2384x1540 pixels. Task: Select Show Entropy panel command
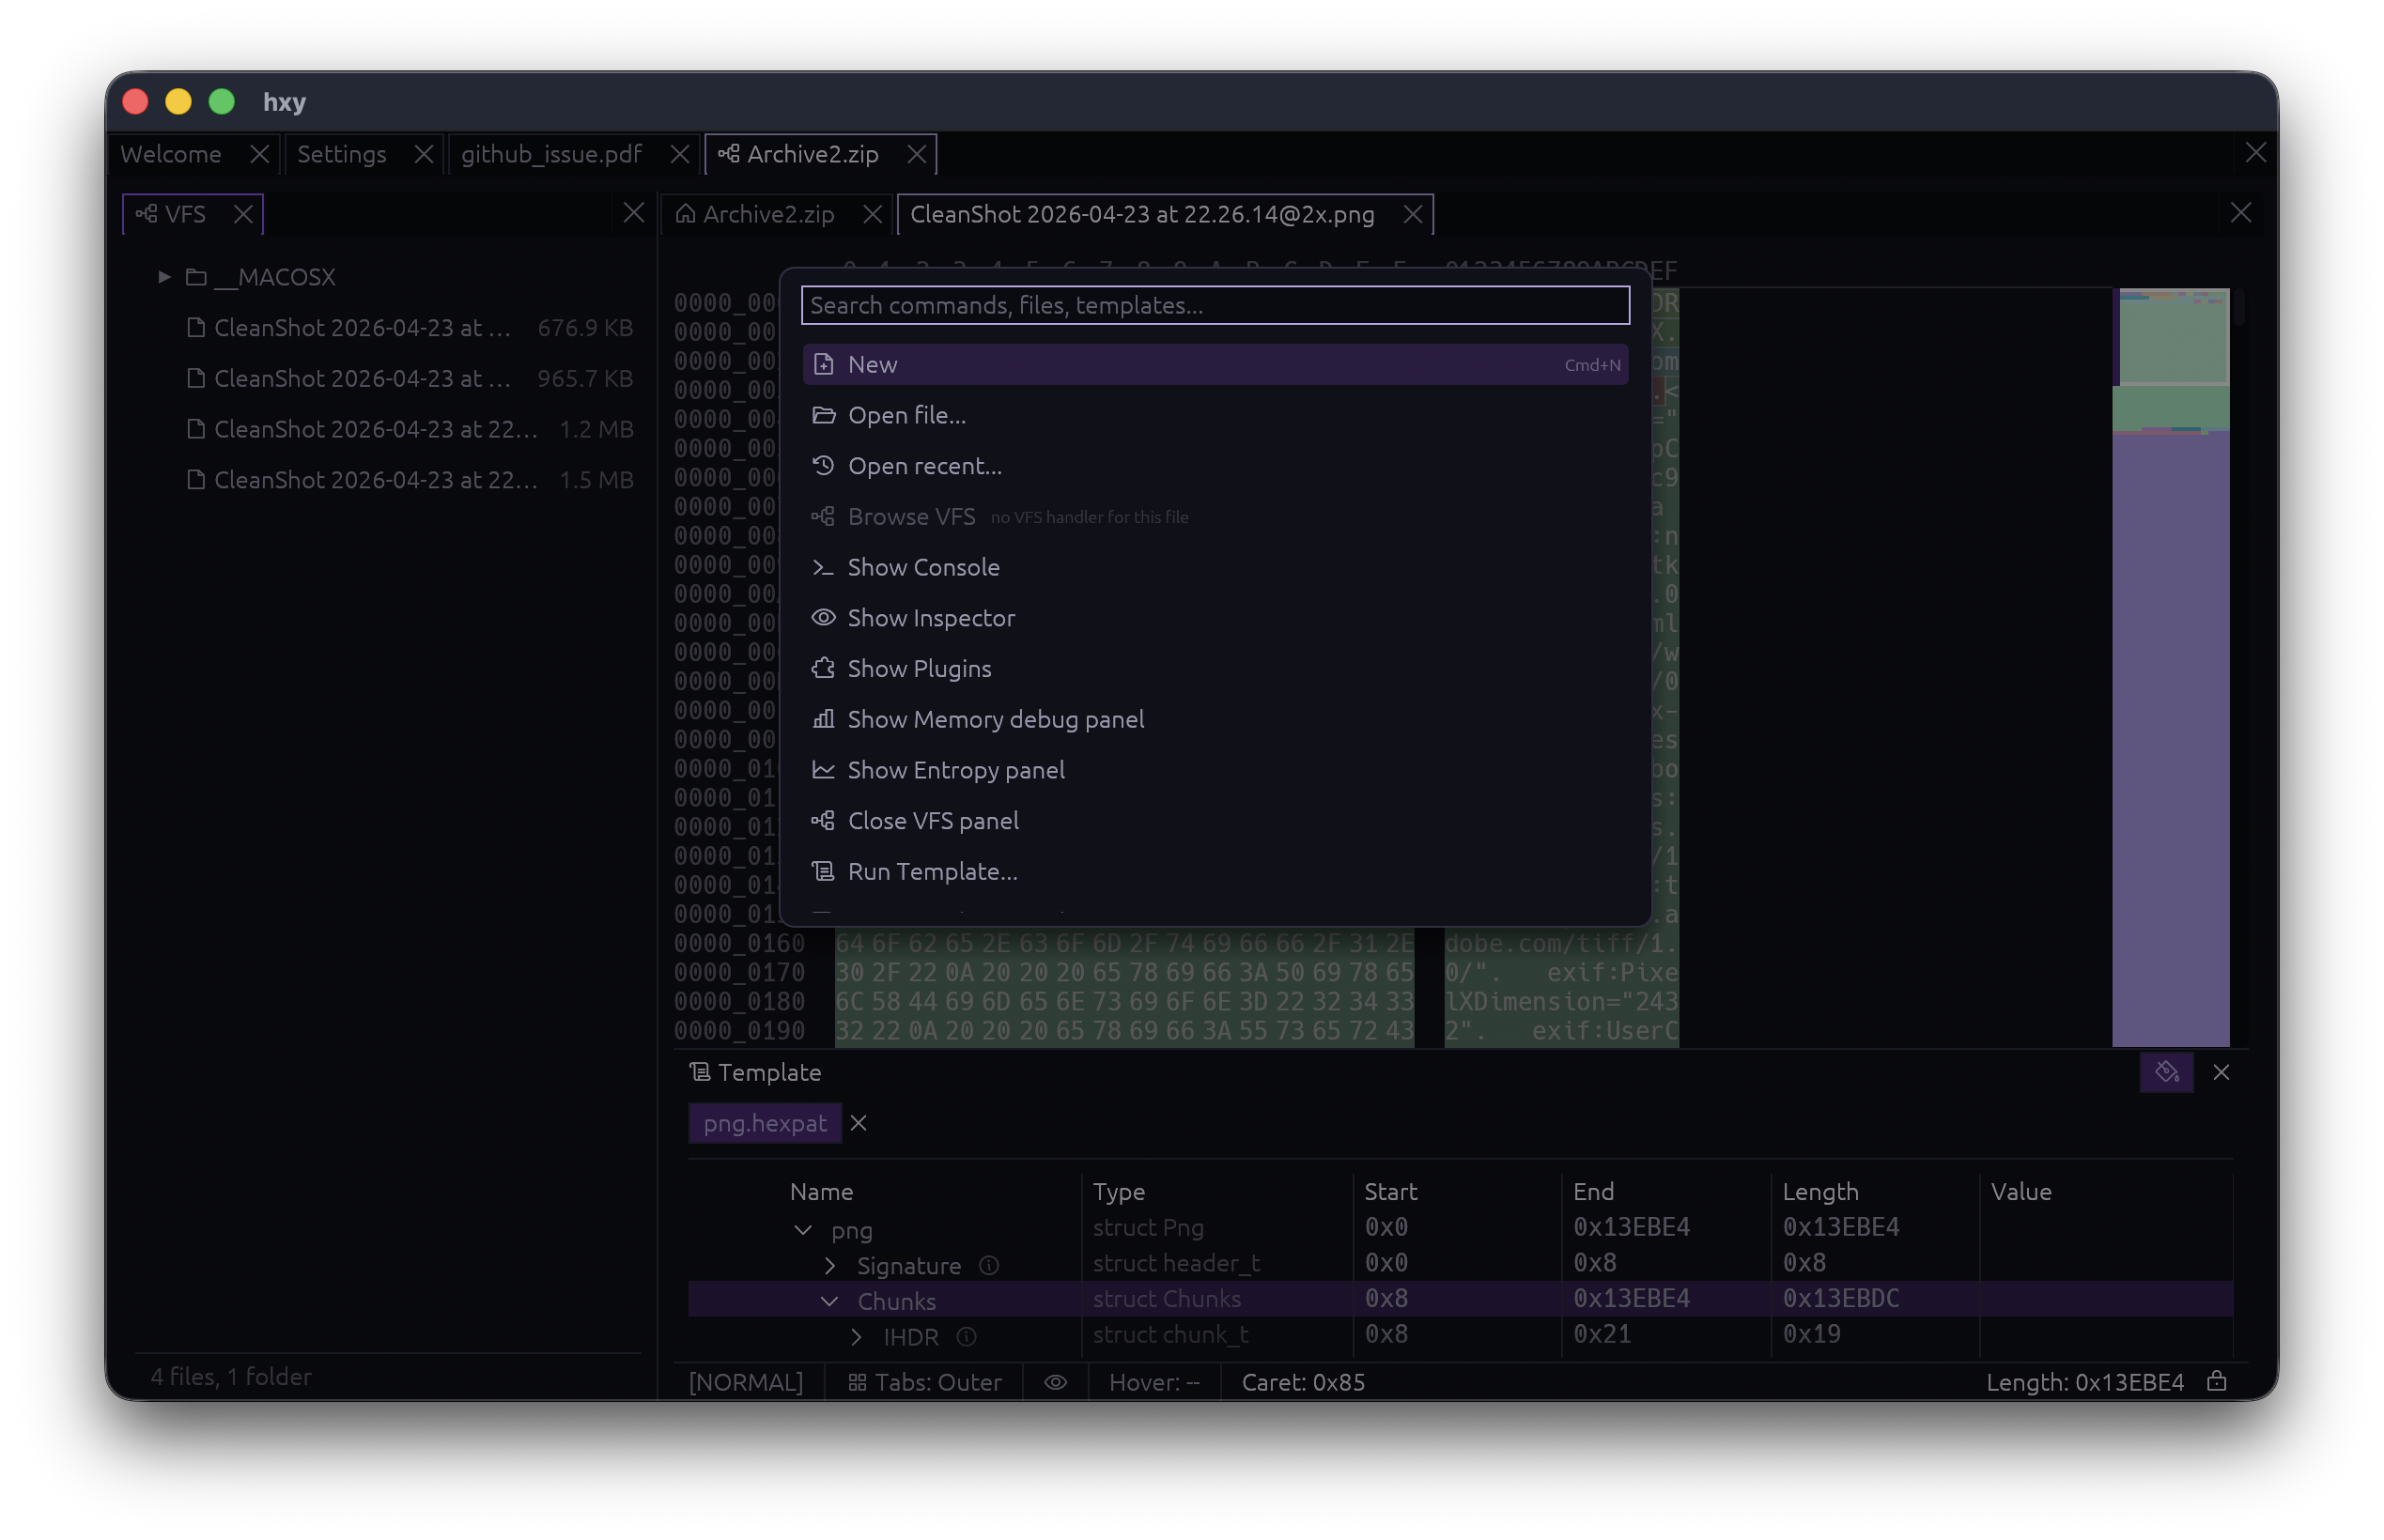pyautogui.click(x=1214, y=770)
